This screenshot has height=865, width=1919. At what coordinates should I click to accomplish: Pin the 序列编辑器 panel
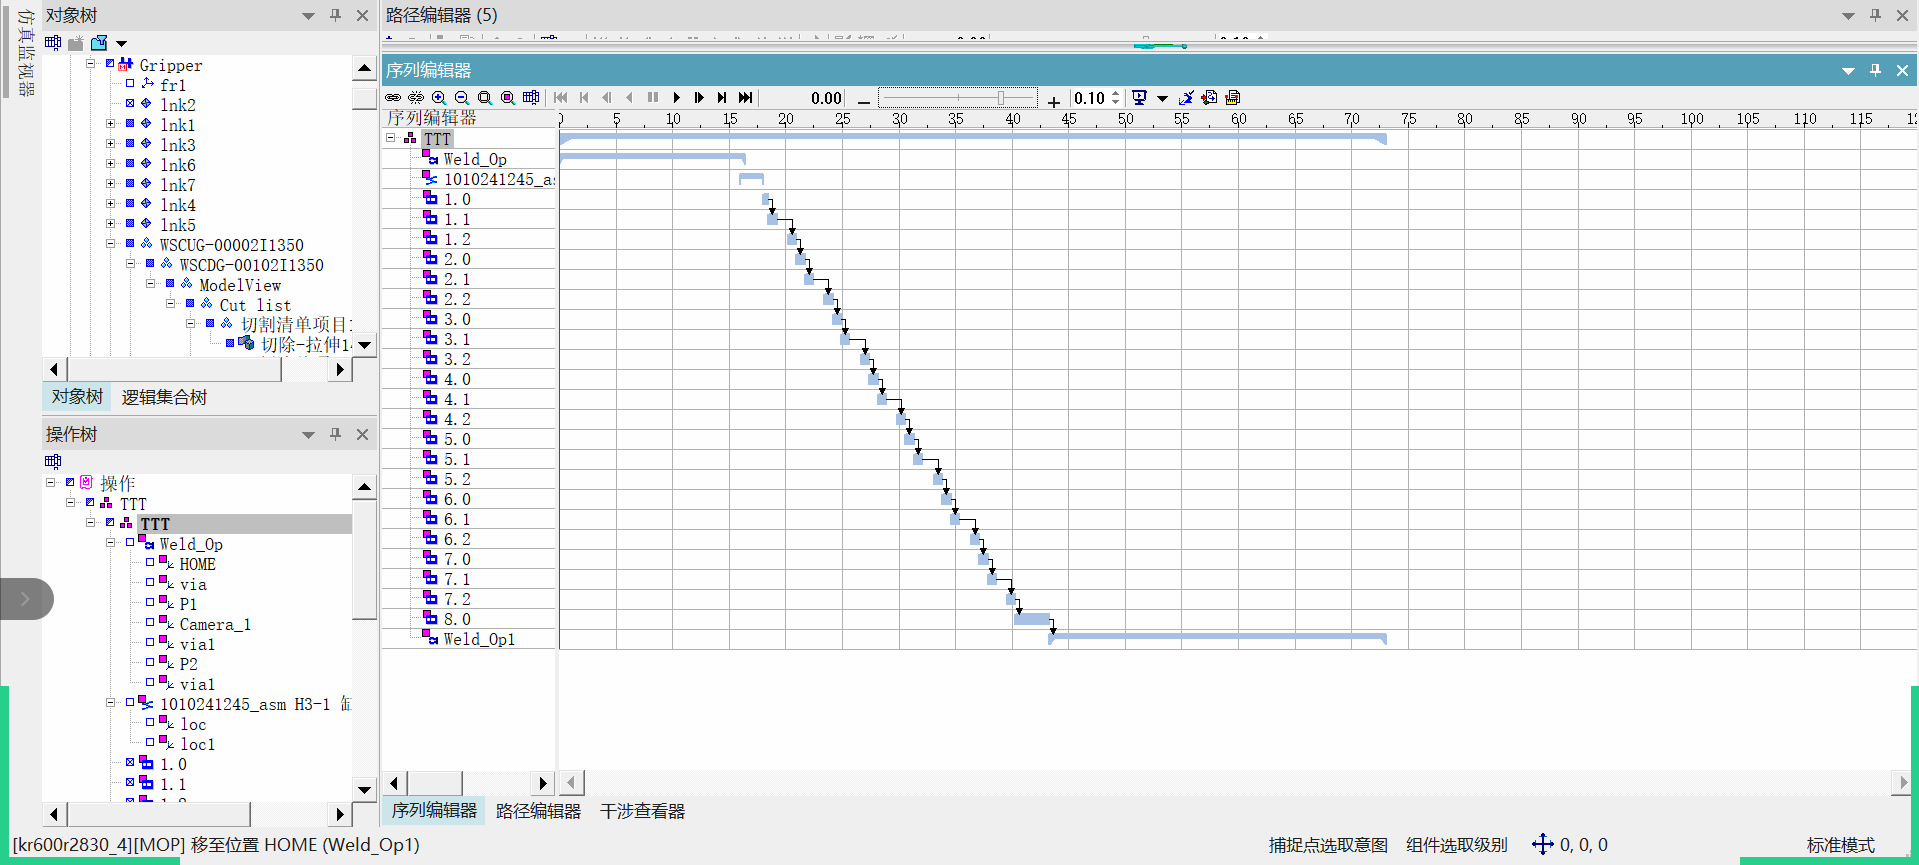point(1875,70)
